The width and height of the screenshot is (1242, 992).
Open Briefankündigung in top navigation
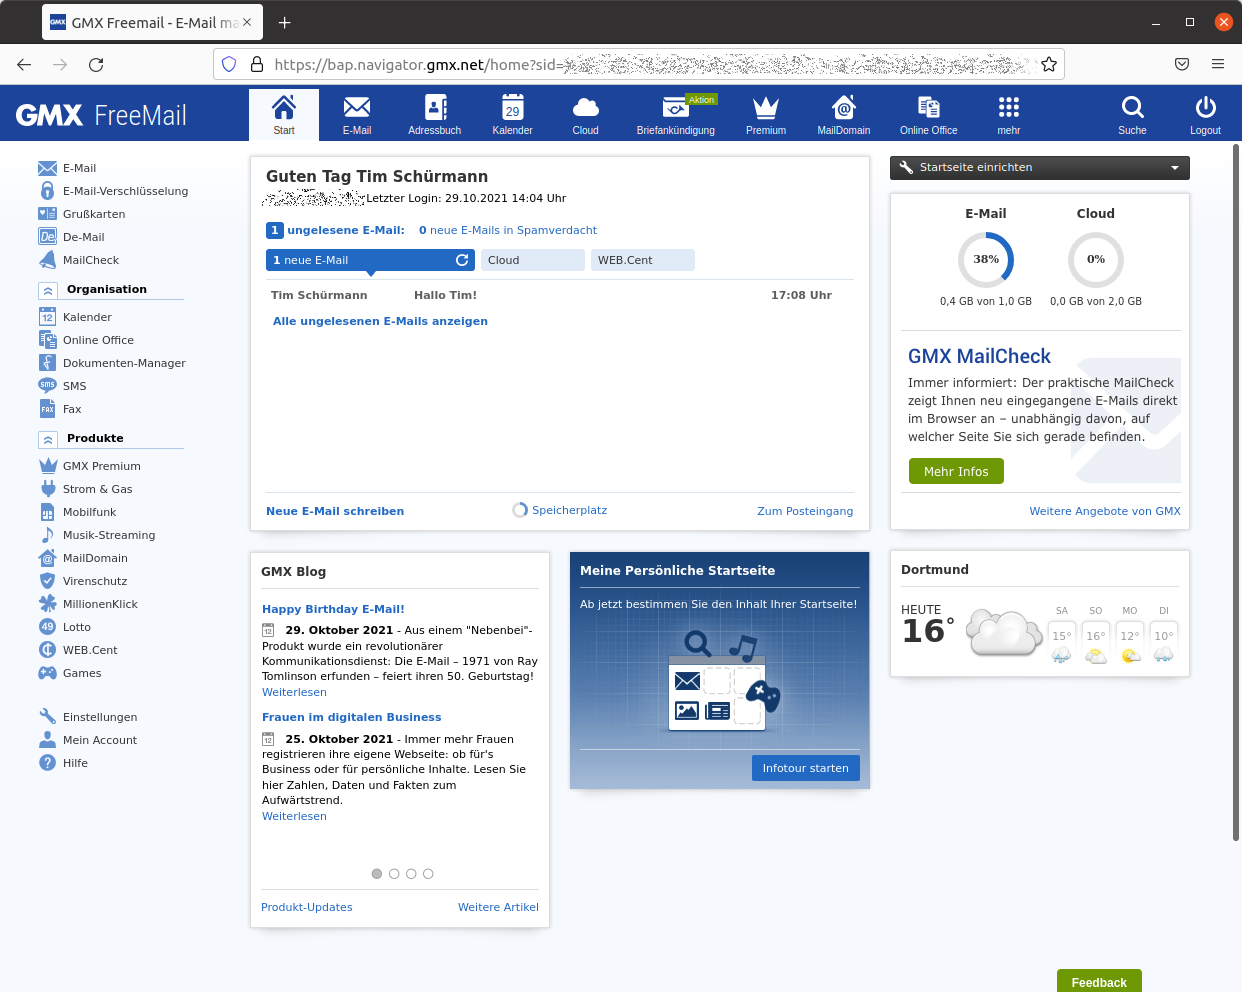pos(676,115)
